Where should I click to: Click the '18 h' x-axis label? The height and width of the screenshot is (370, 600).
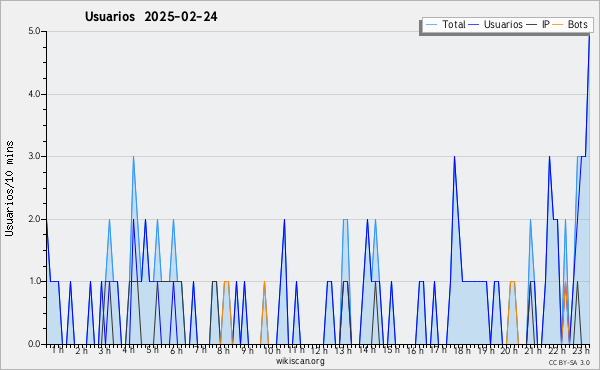462,351
